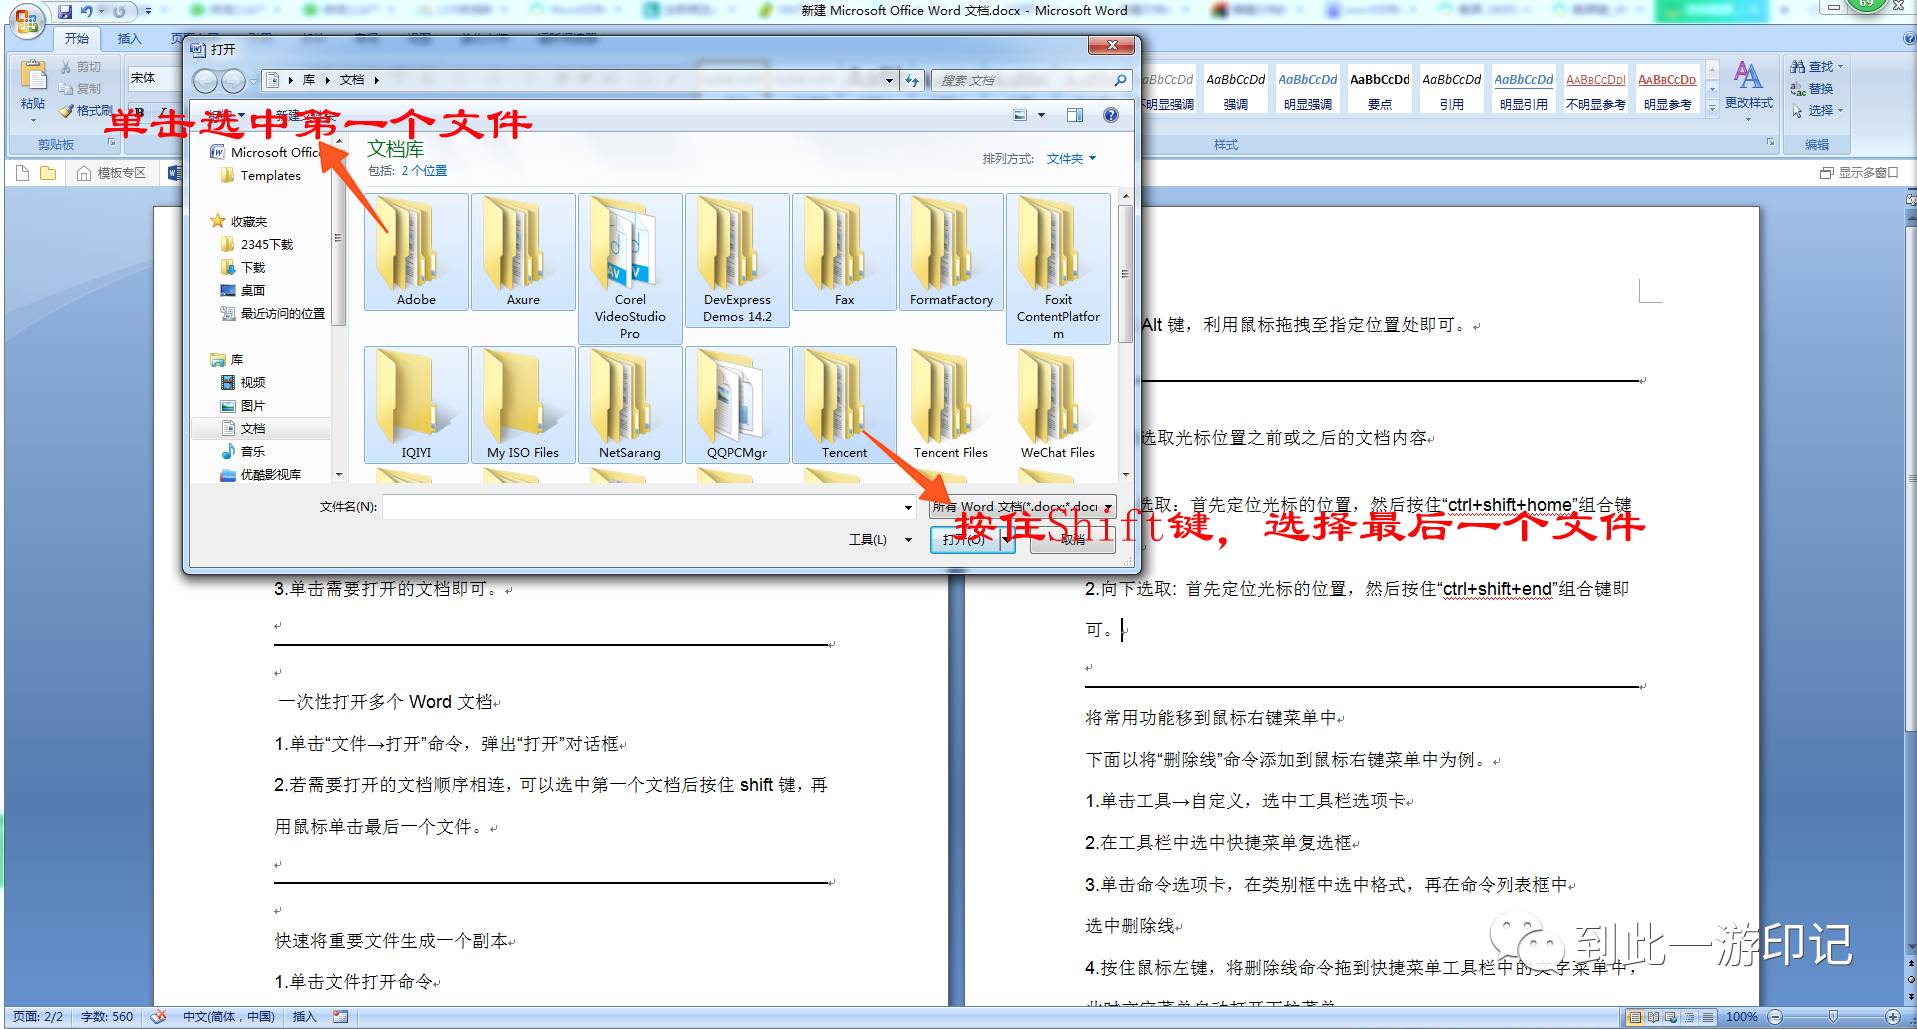Click the 剪切 (Cut) scissors button
Image resolution: width=1917 pixels, height=1029 pixels.
80,67
